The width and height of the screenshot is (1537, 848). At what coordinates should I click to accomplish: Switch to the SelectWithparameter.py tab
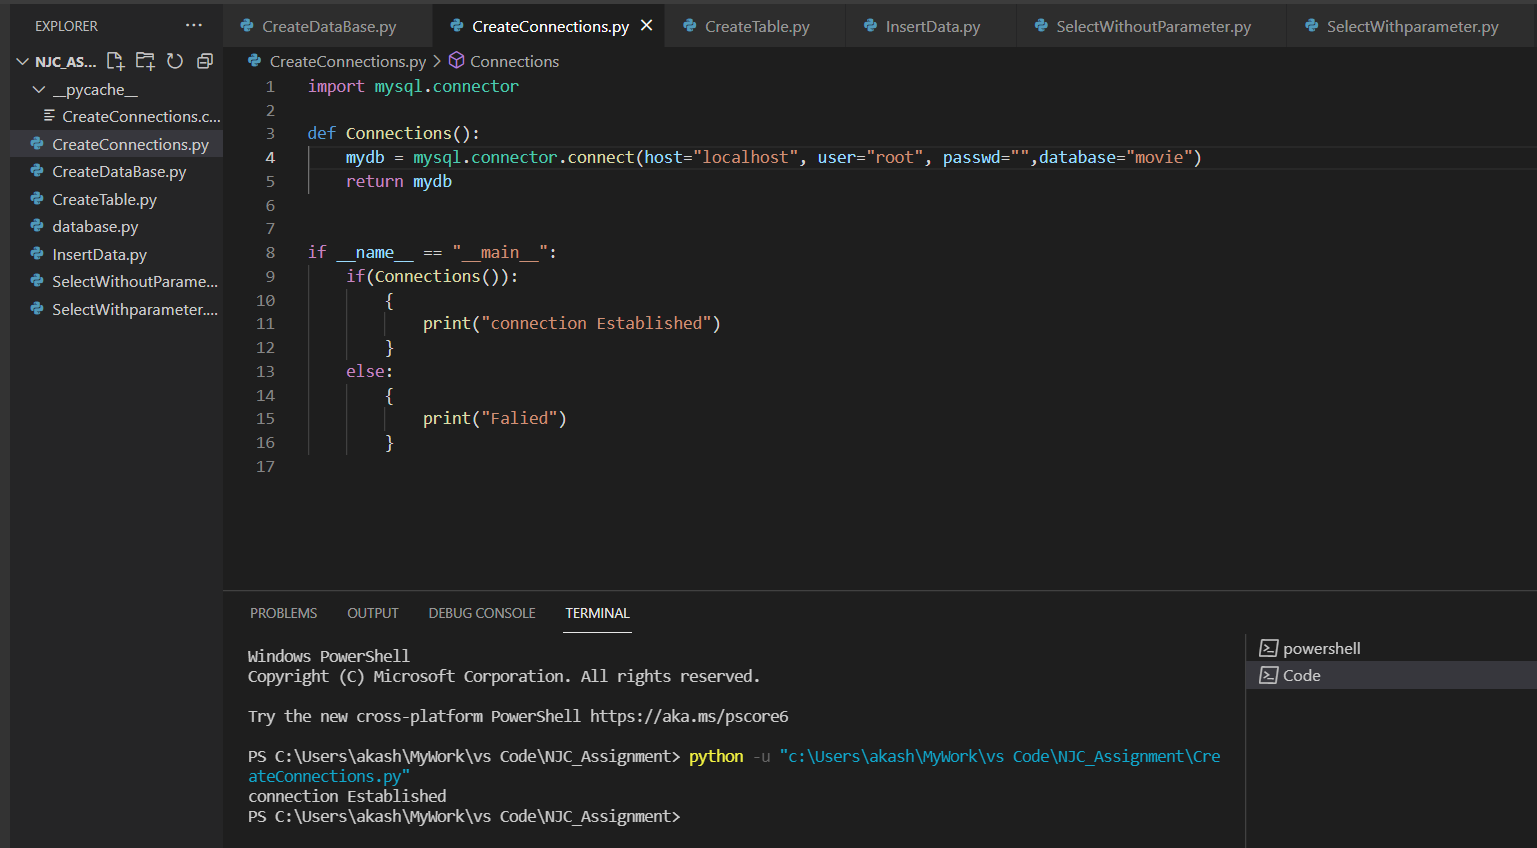(1412, 26)
